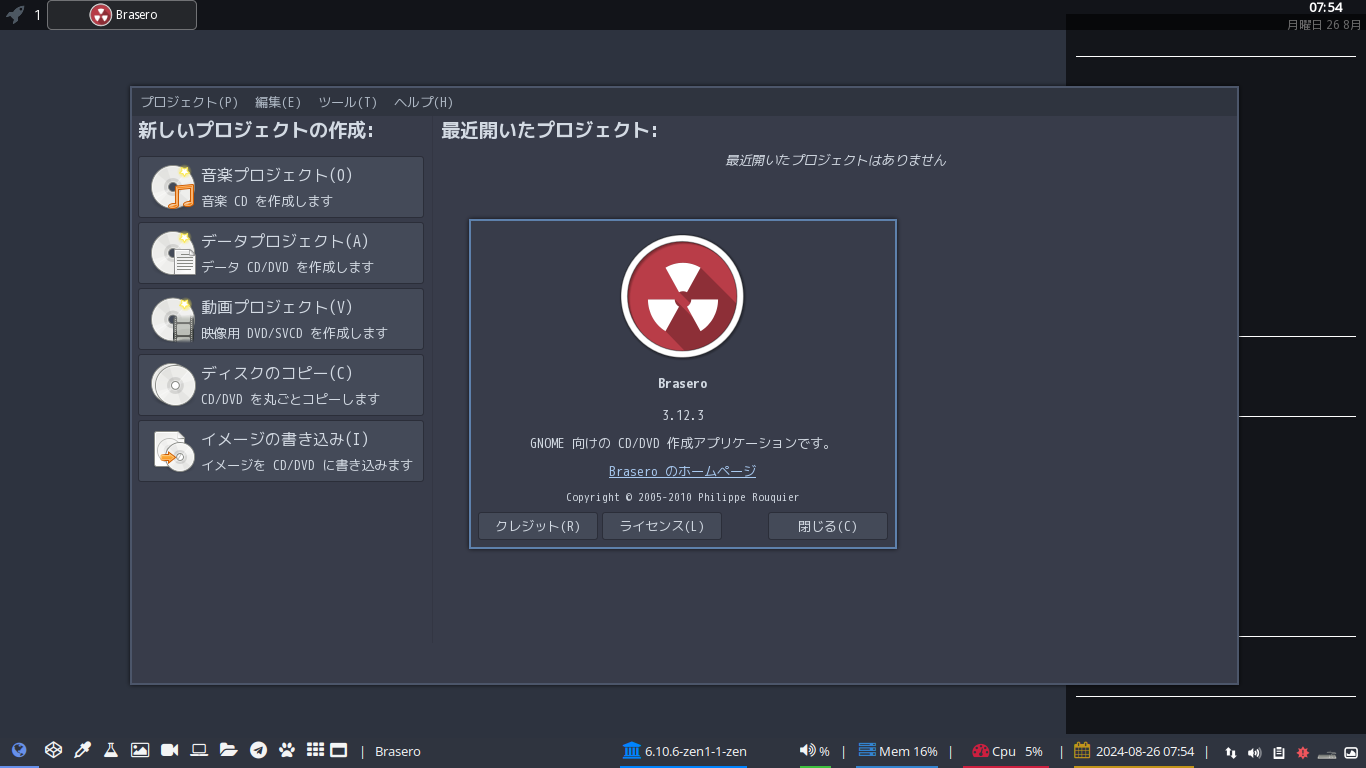This screenshot has width=1366, height=768.
Task: Click the data project disc icon
Action: click(172, 253)
